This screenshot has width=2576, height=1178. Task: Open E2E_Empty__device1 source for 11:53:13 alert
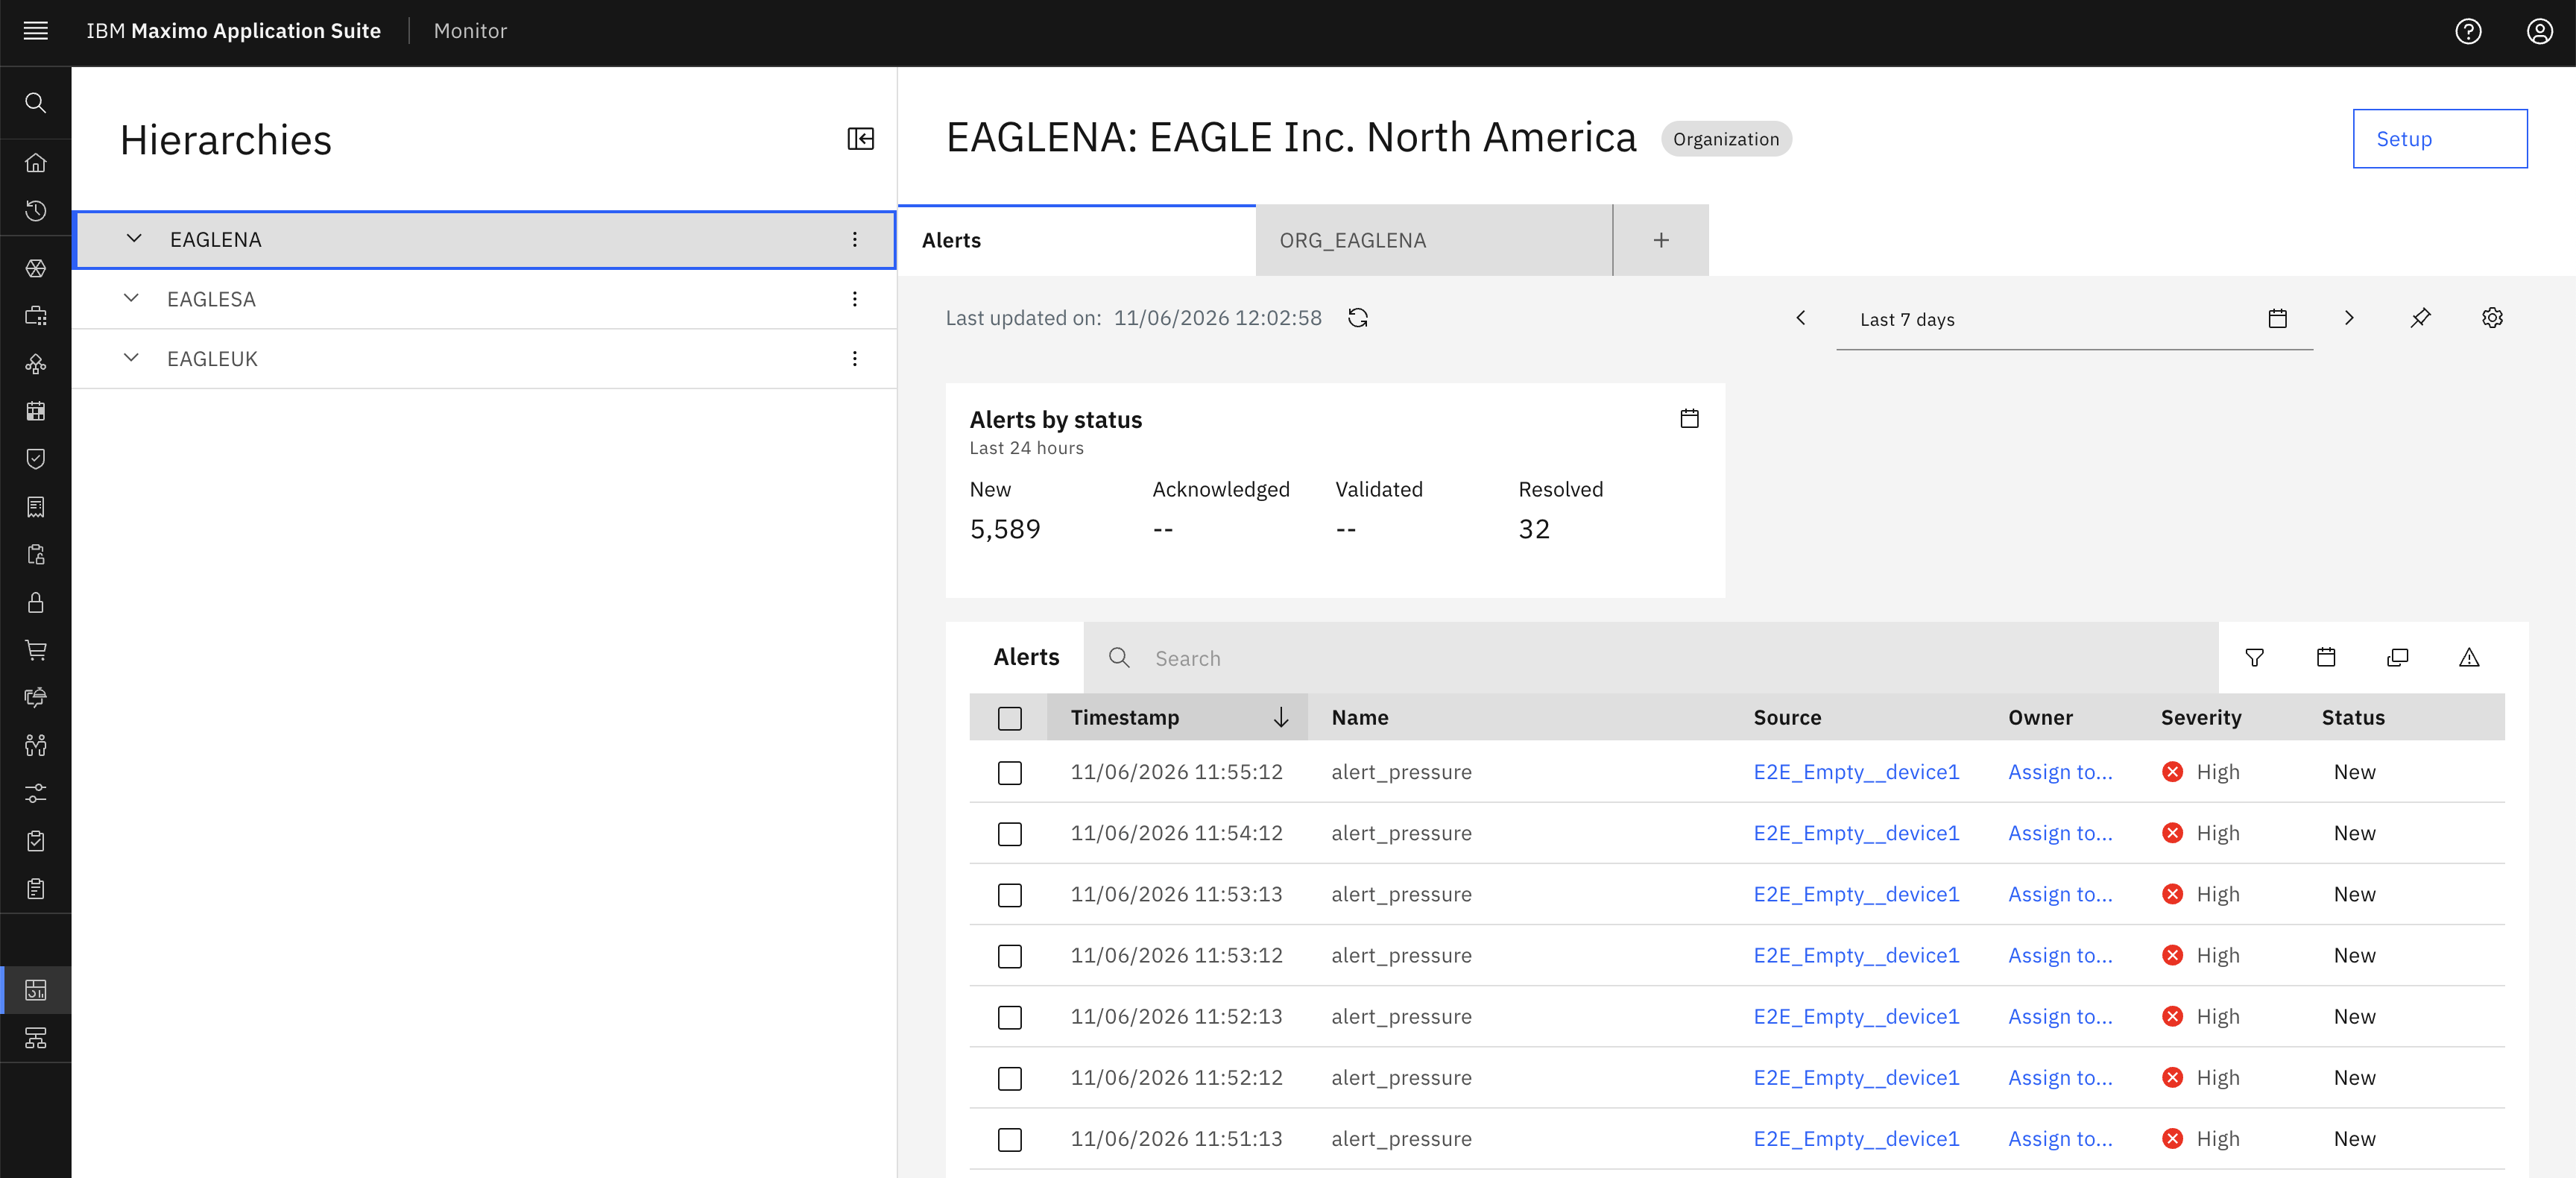[x=1856, y=894]
